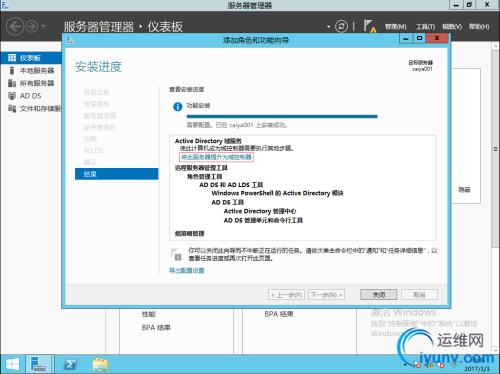This screenshot has width=500, height=374.
Task: Open the Windows Start button
Action: pos(12,364)
